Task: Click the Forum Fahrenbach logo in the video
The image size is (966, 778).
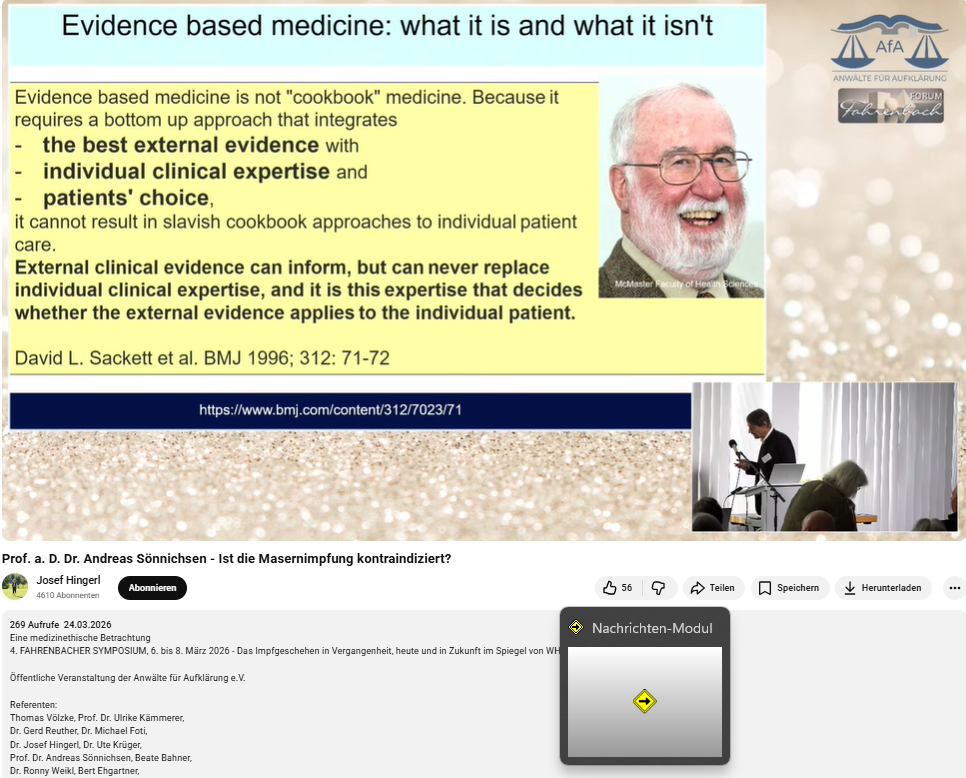Action: 890,106
